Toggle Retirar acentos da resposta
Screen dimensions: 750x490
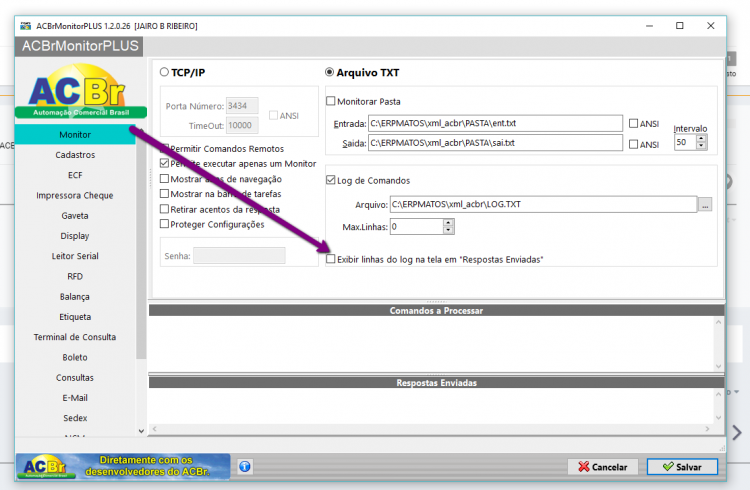(x=164, y=209)
